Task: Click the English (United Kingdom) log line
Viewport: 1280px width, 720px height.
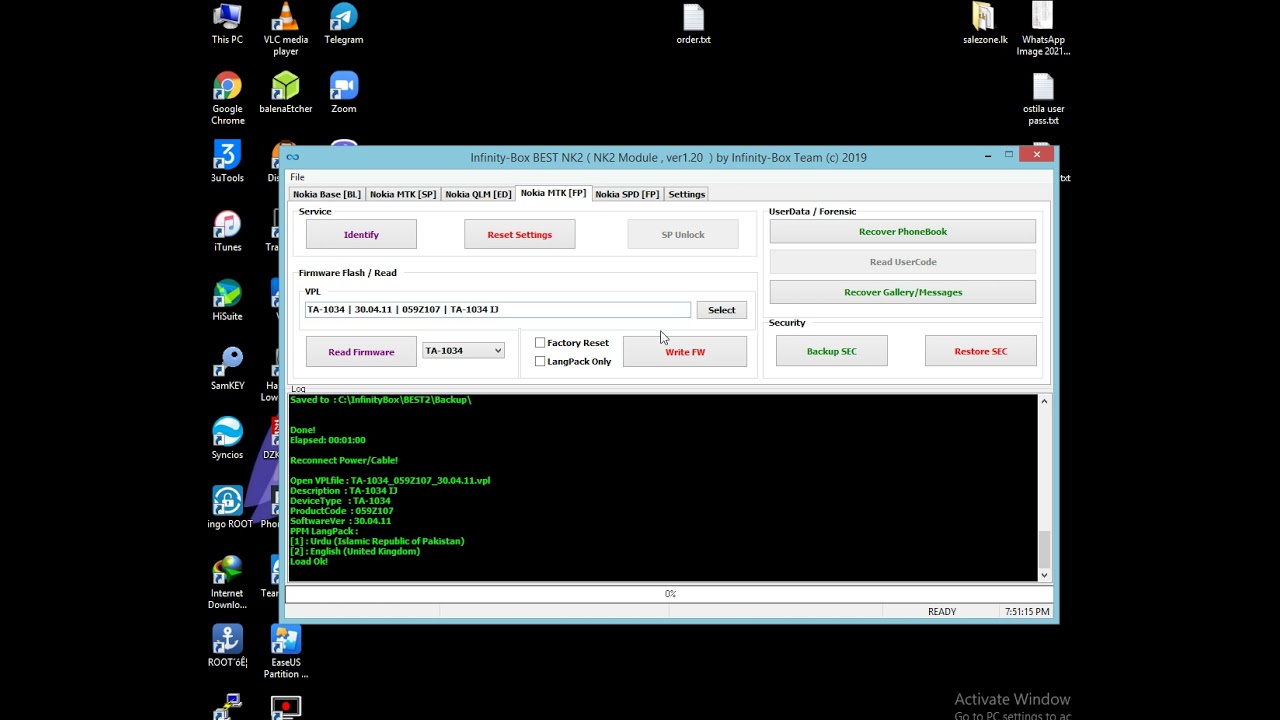Action: pyautogui.click(x=355, y=551)
